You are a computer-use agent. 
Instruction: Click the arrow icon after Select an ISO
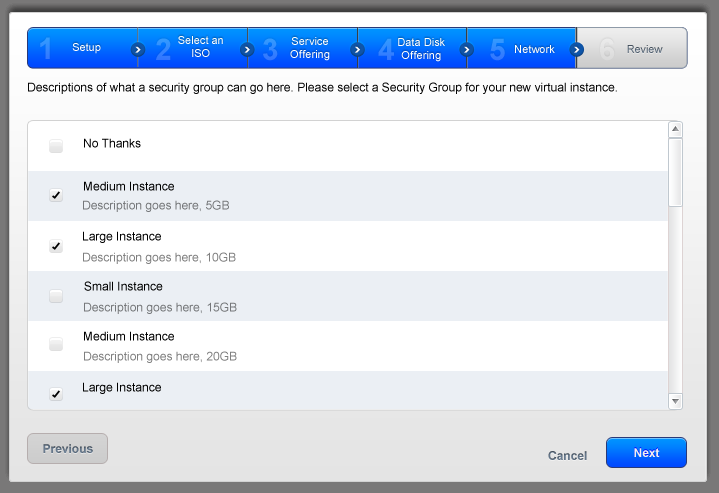(x=247, y=49)
